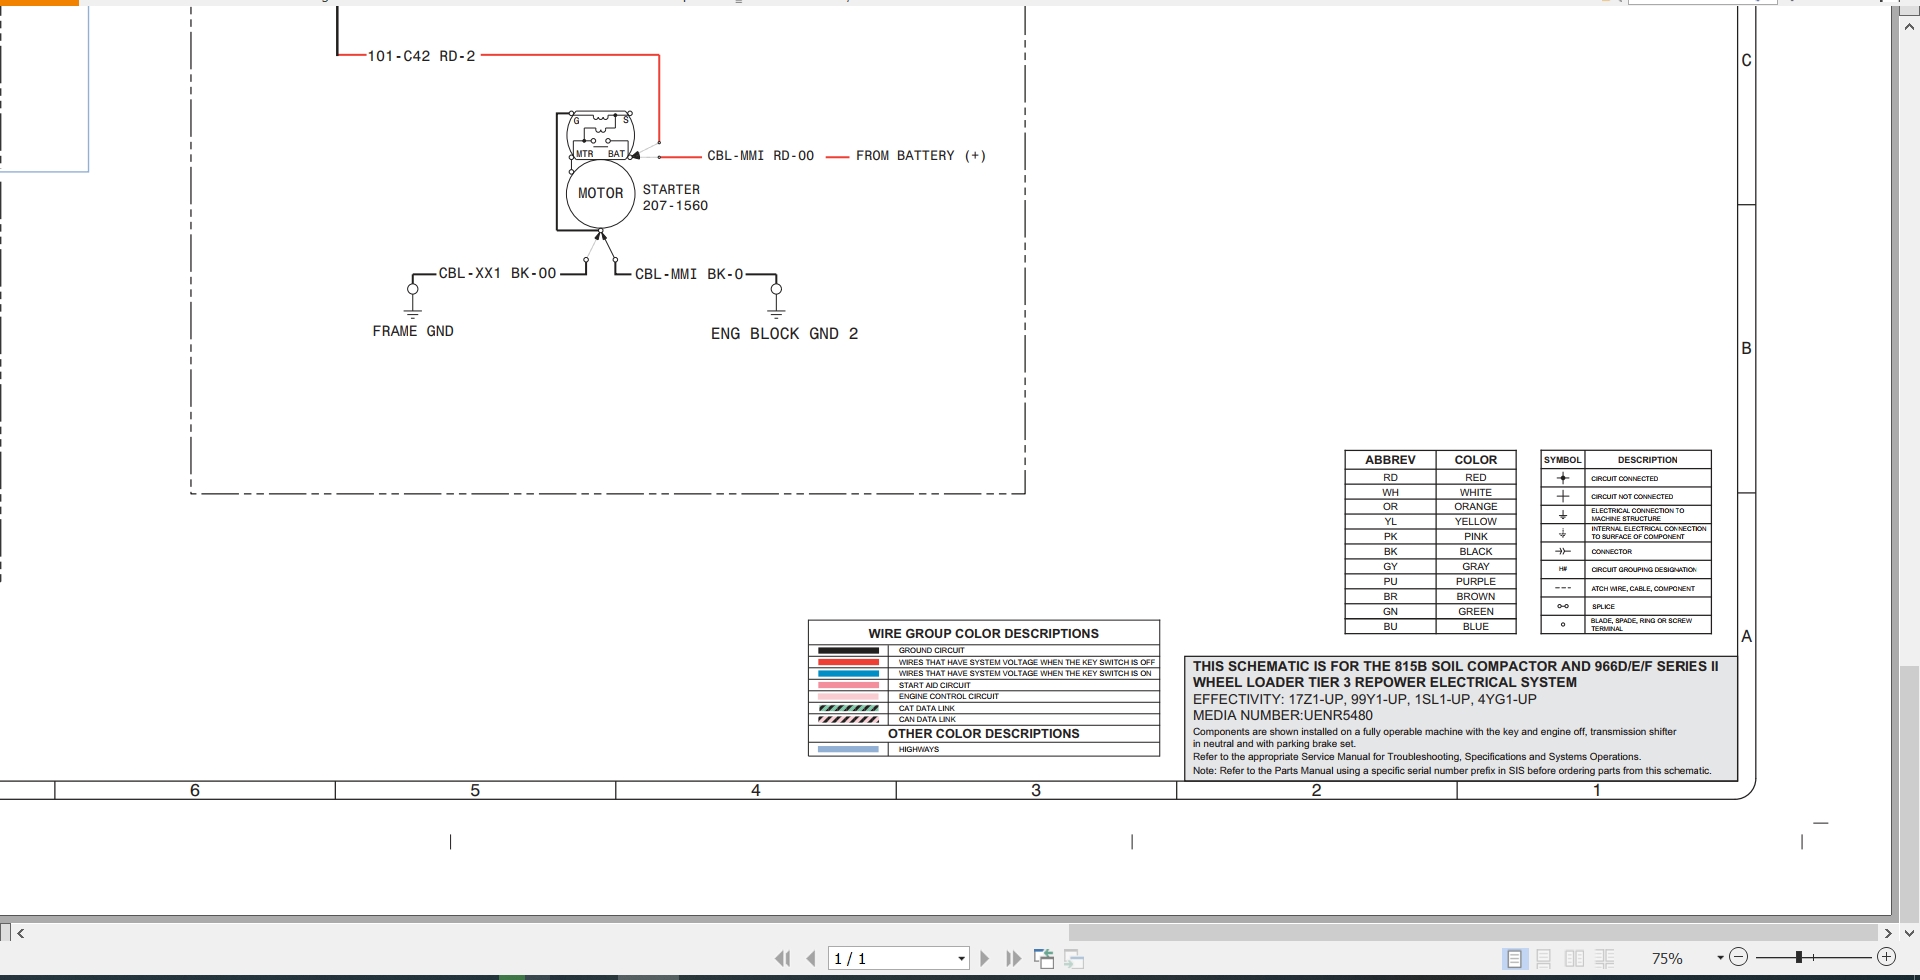Go to the first page

[783, 958]
